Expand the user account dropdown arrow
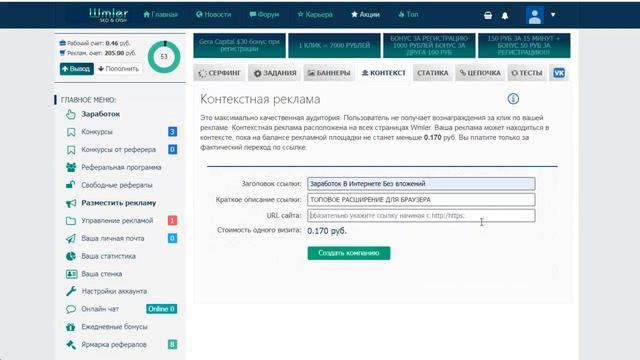 [x=553, y=15]
